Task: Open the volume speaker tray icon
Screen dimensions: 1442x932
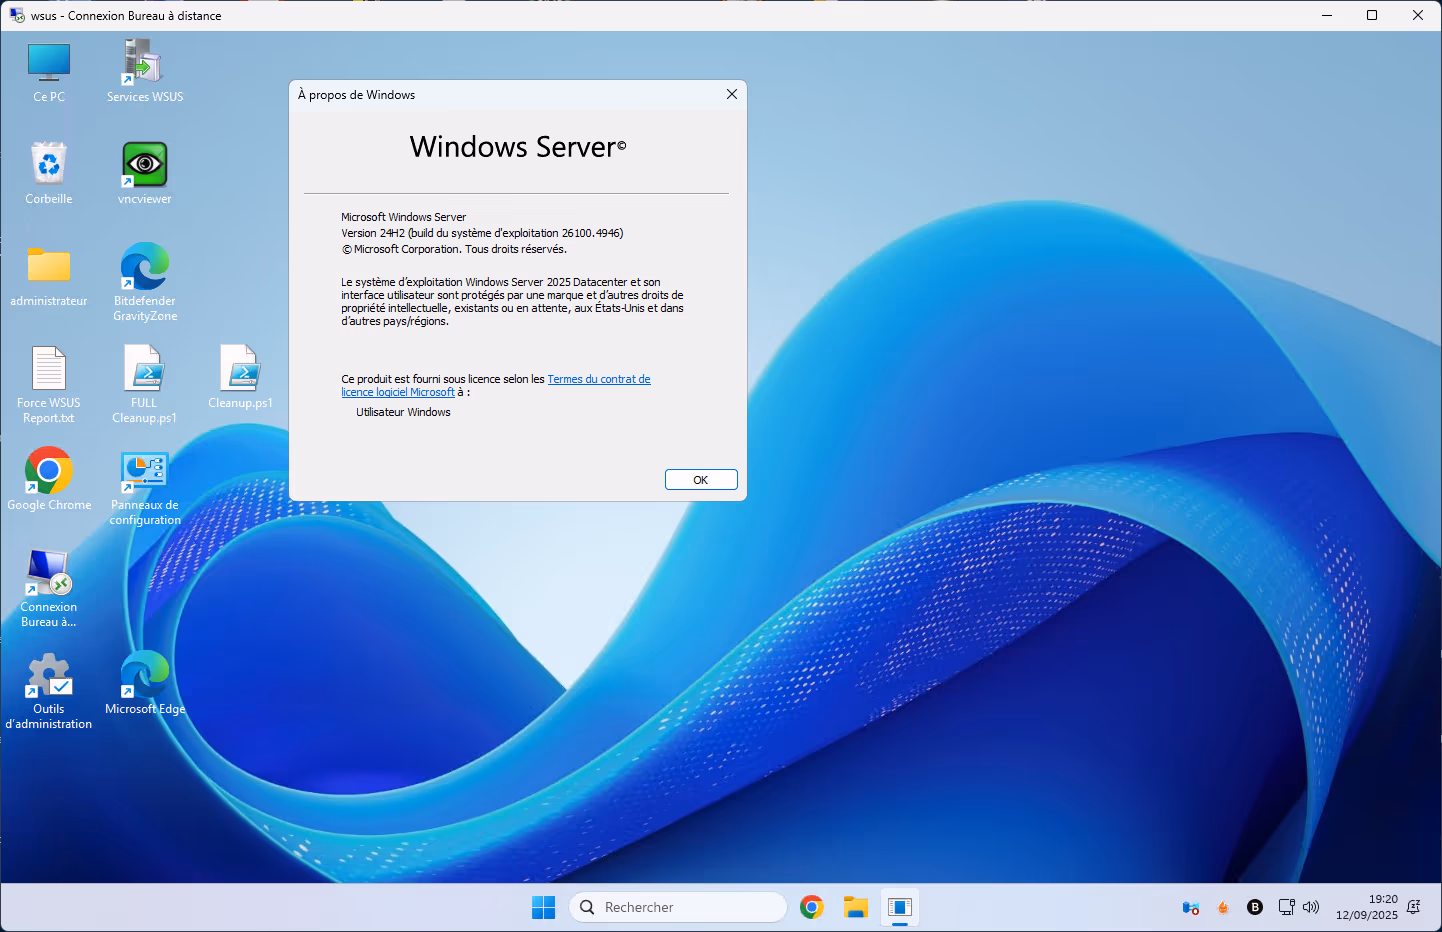Action: point(1311,907)
